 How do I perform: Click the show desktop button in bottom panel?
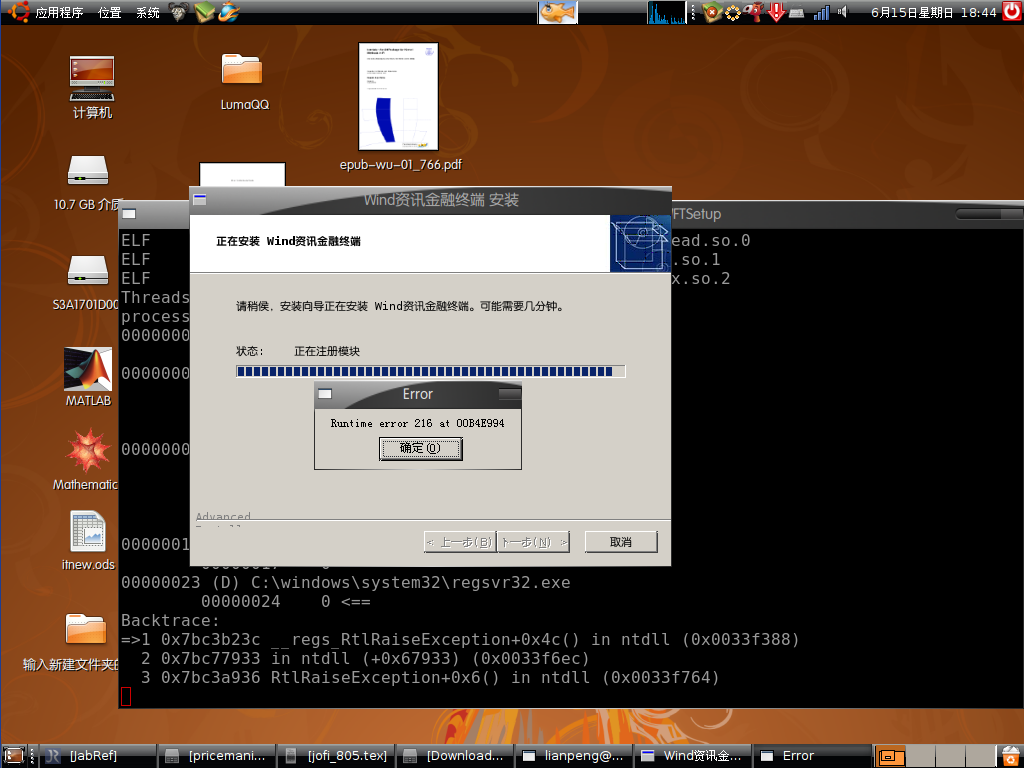coord(14,756)
